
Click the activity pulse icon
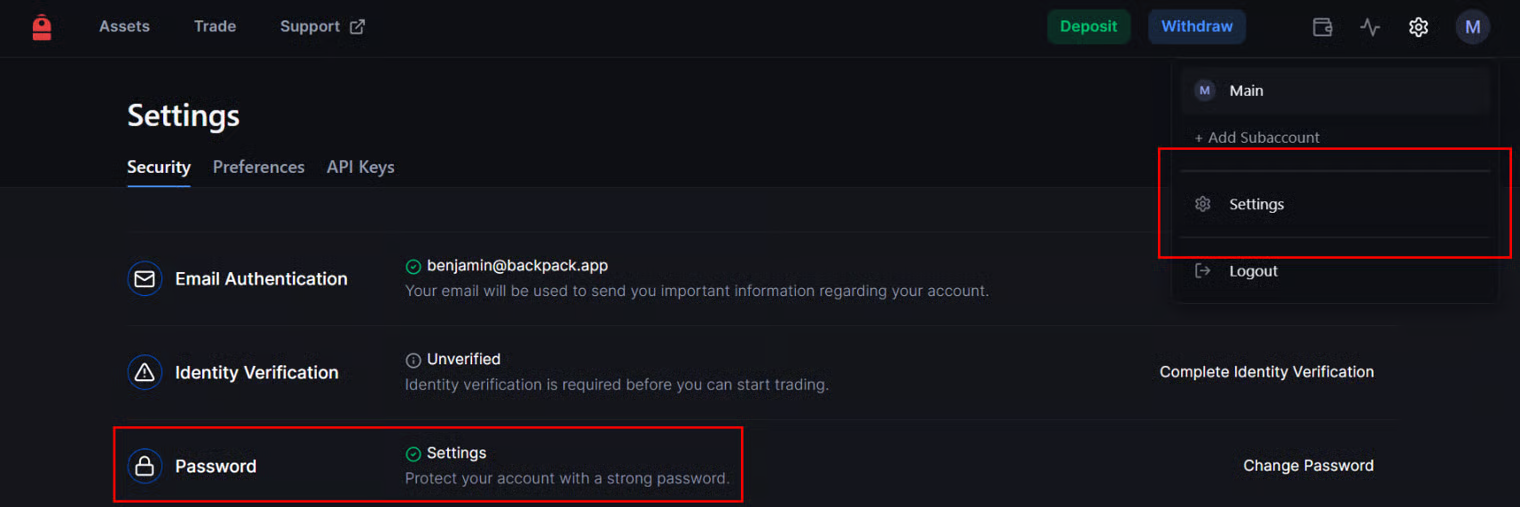[x=1370, y=27]
